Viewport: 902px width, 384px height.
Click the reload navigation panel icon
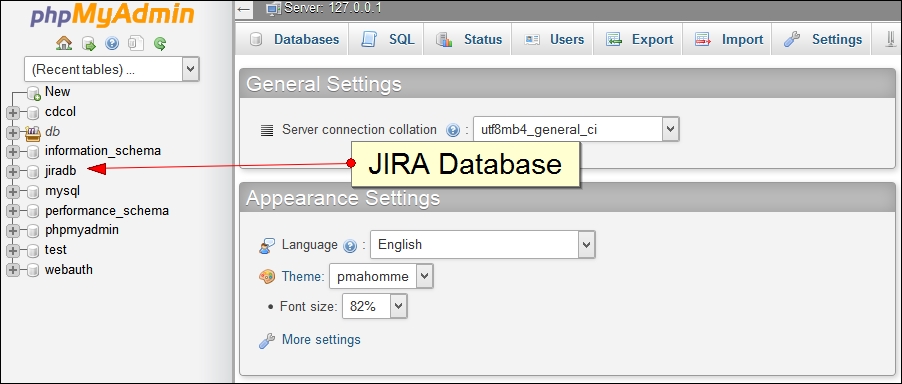click(x=160, y=44)
